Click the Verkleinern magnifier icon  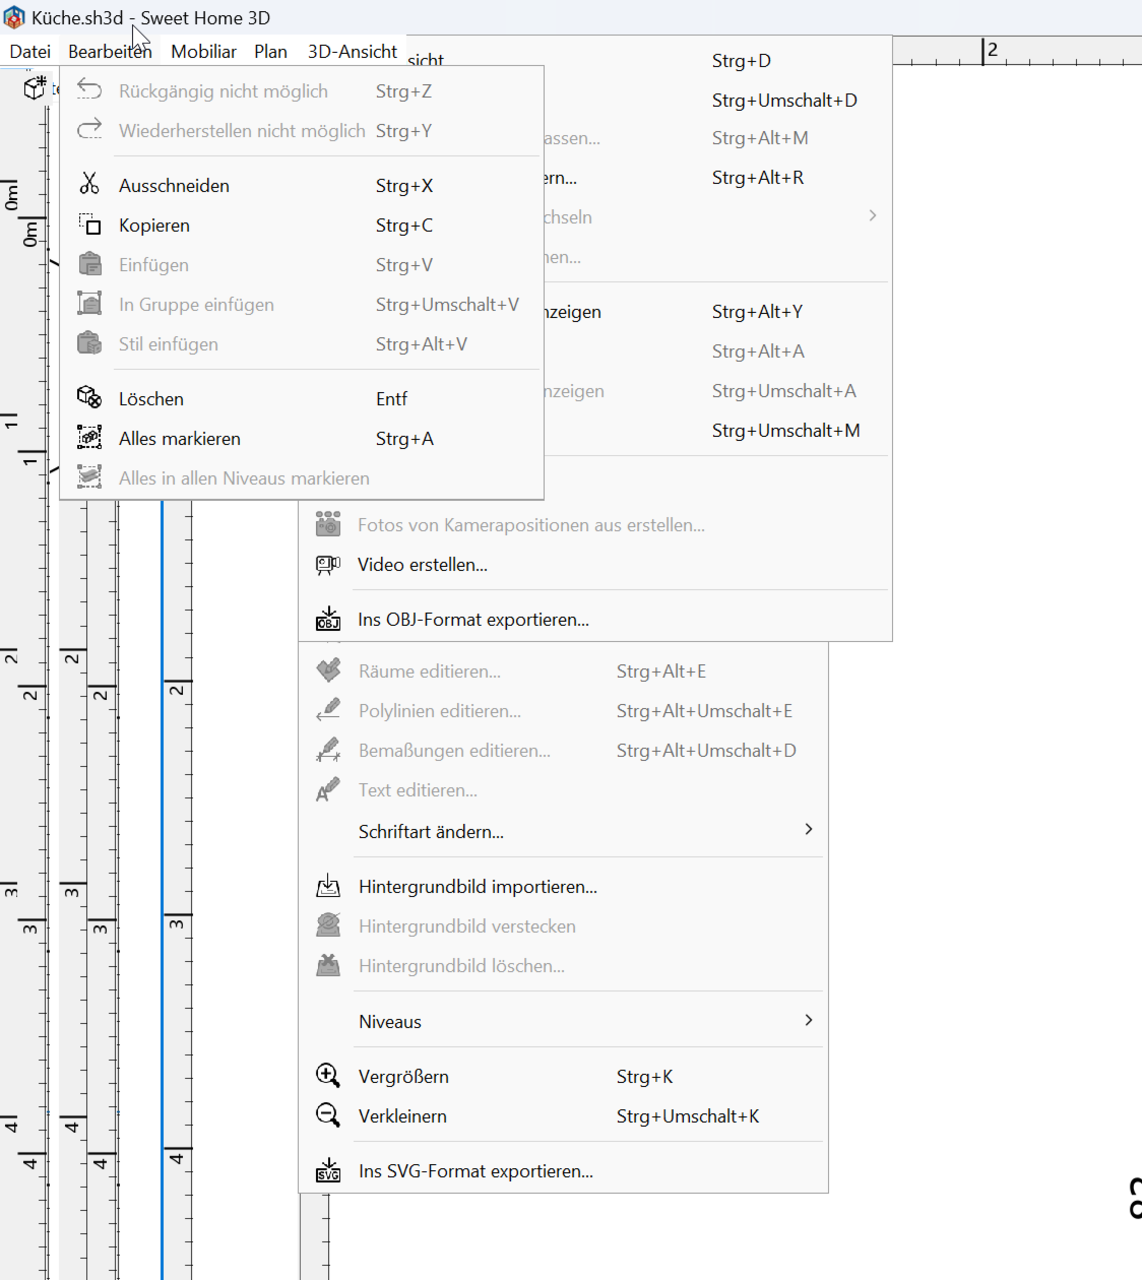[x=328, y=1115]
